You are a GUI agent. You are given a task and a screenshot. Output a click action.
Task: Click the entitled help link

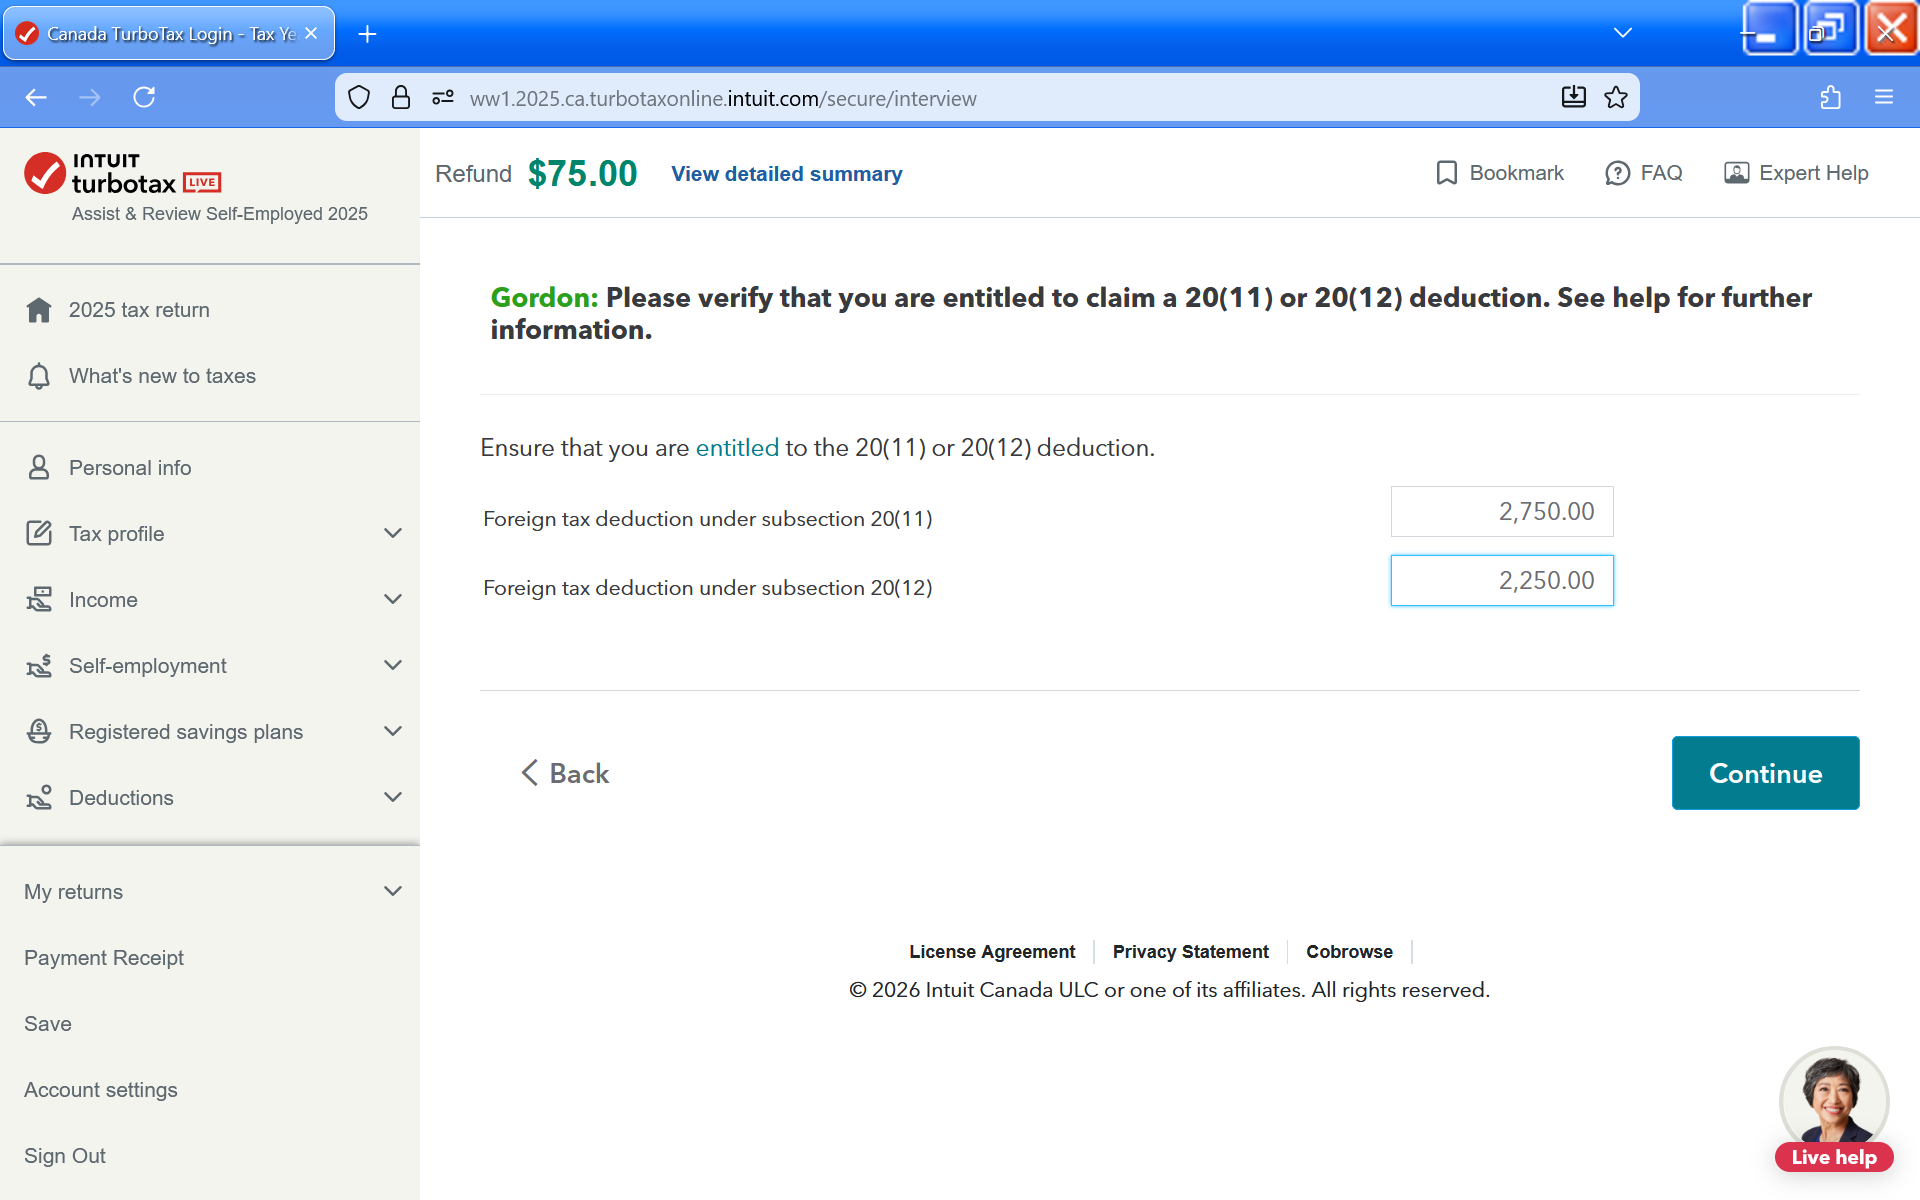[x=737, y=448]
